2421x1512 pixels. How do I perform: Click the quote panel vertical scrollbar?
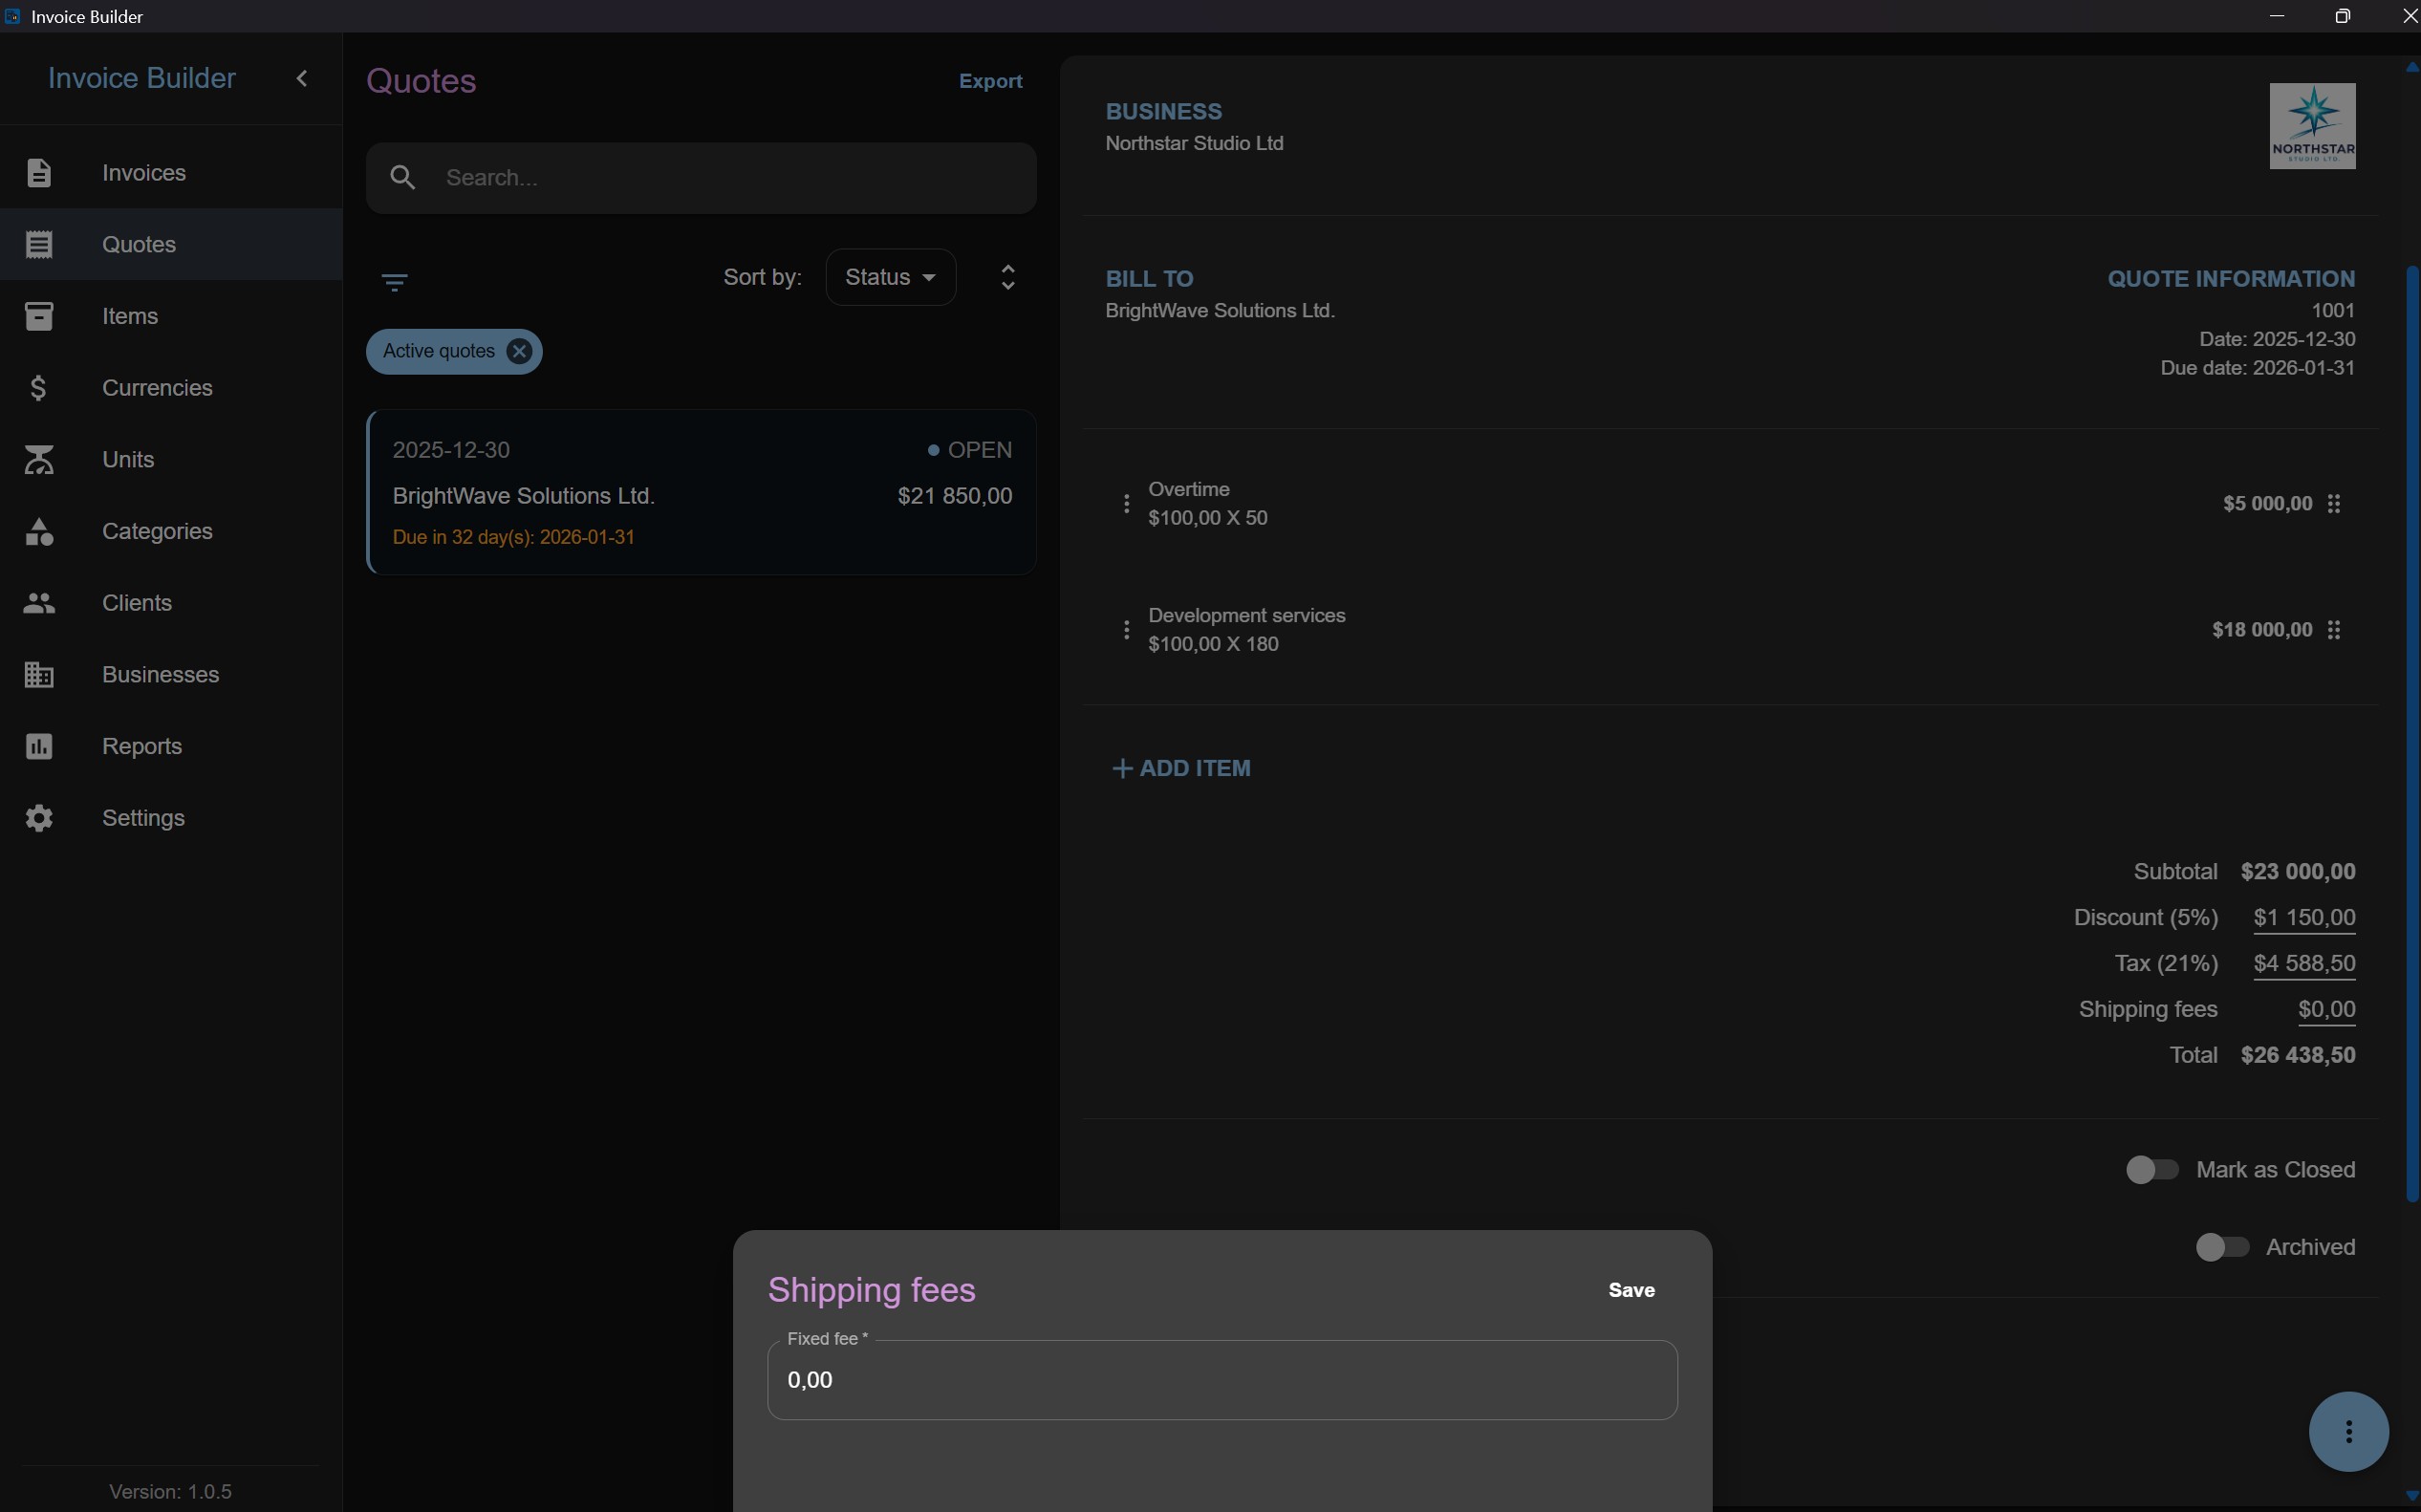(x=2411, y=732)
